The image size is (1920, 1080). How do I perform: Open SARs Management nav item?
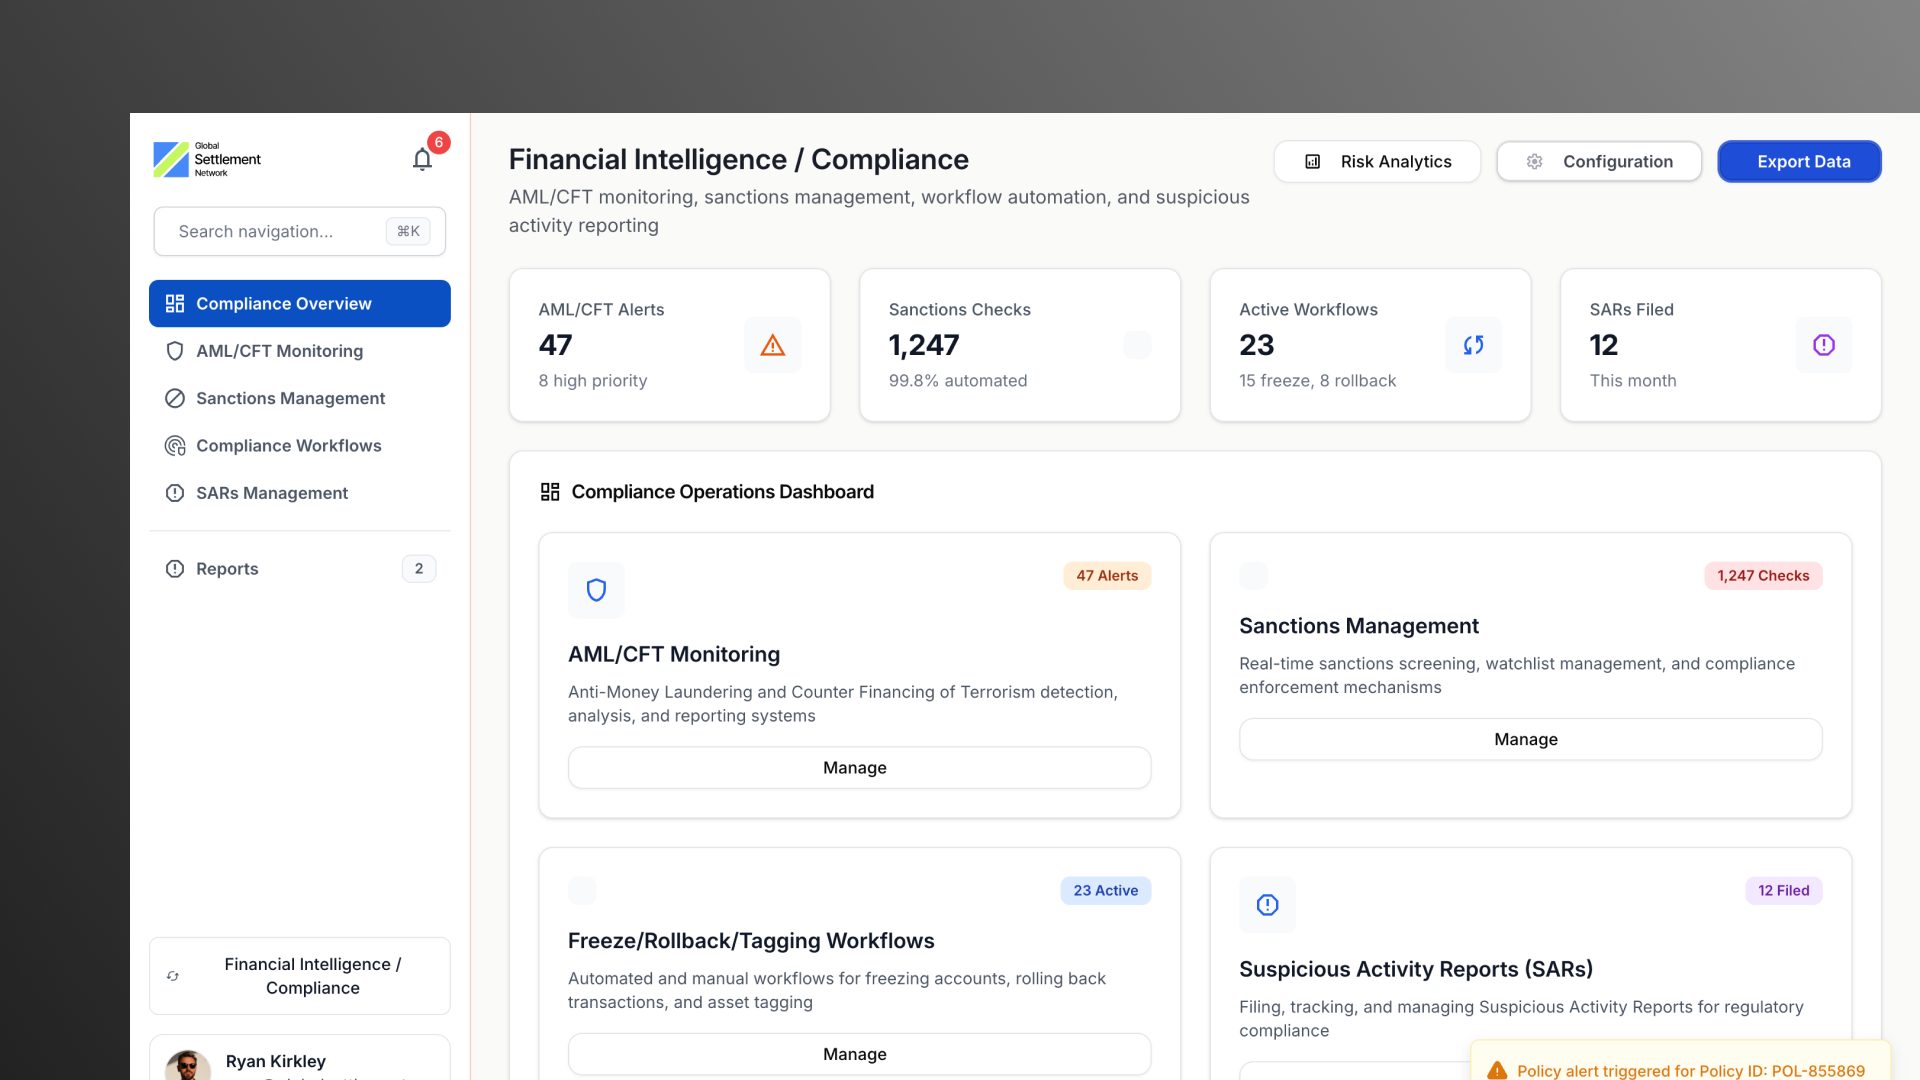click(271, 493)
